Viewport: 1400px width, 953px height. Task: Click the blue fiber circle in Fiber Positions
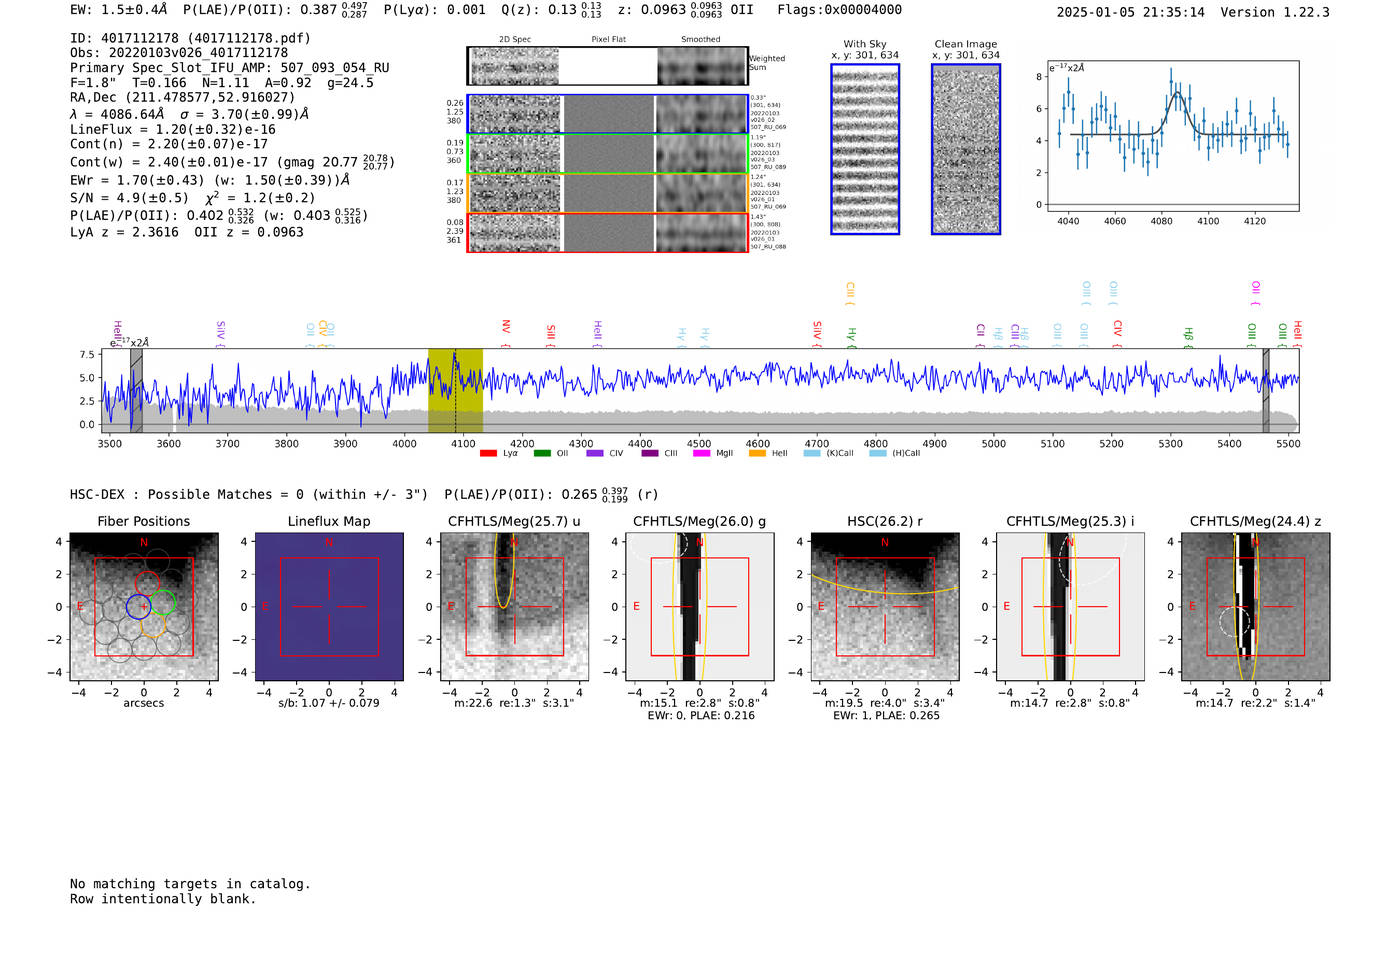click(x=138, y=606)
